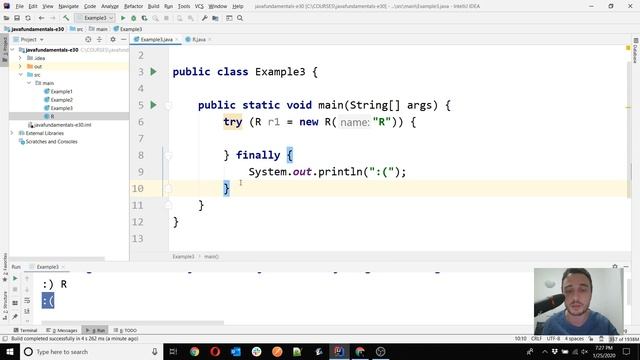Open the Example3 run configuration dropdown
Image resolution: width=640 pixels, height=360 pixels.
(x=95, y=18)
